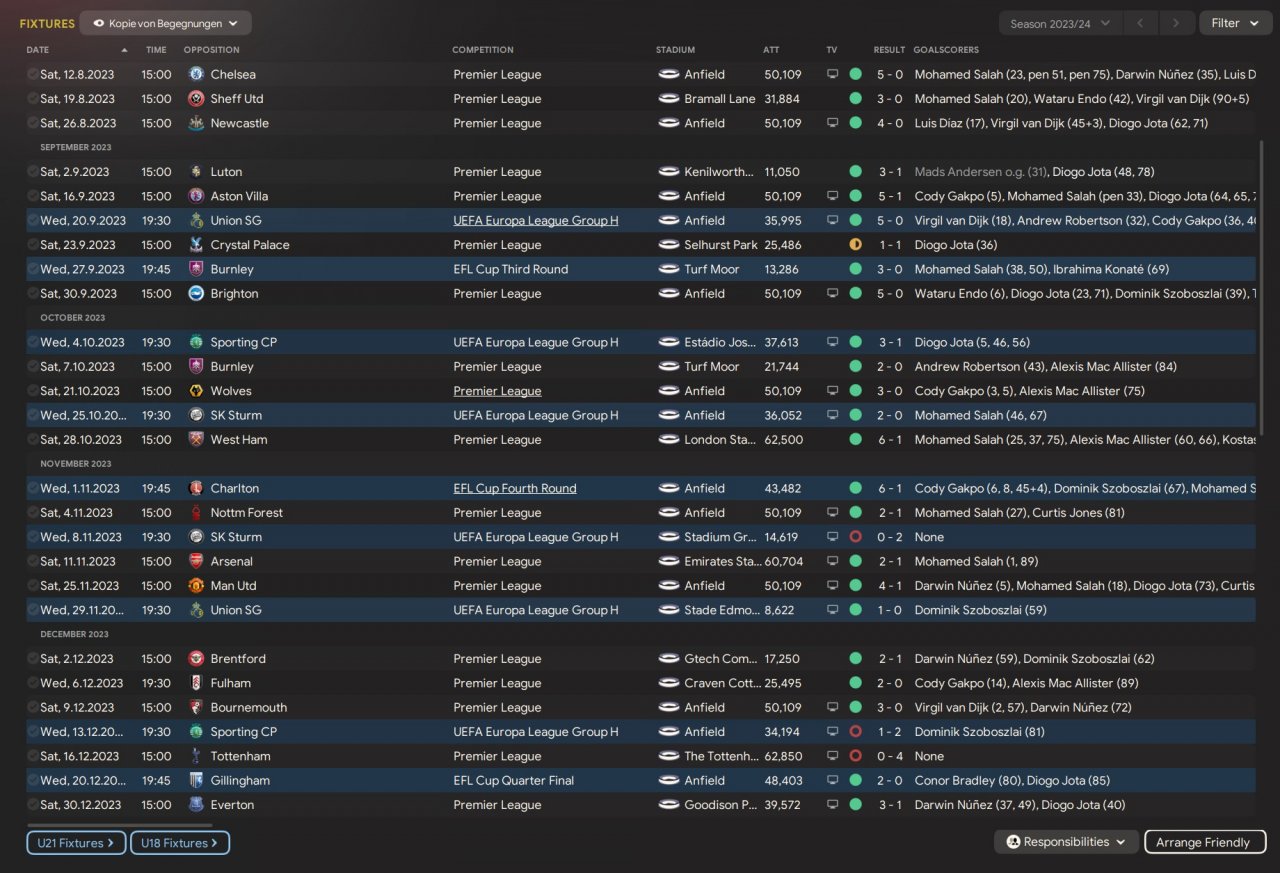Sort by the Competition column header
Screen dimensions: 1280x873
coord(483,50)
